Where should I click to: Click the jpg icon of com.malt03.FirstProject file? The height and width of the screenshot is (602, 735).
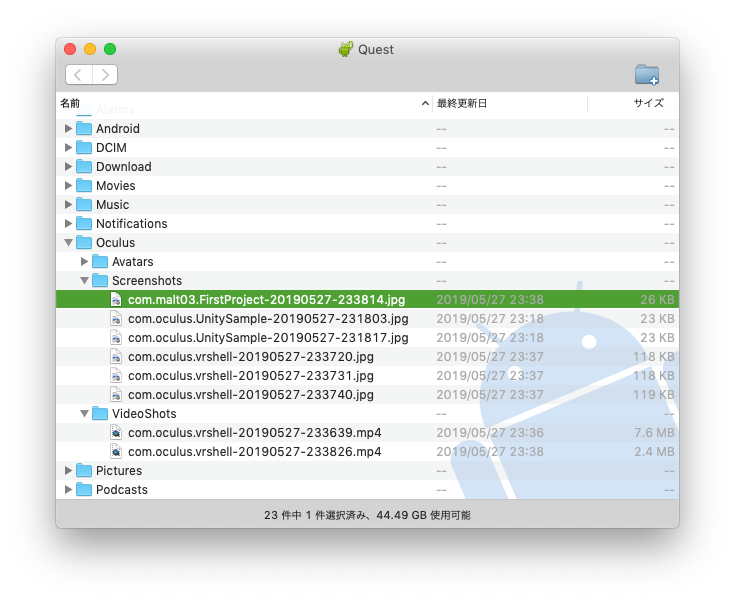pos(116,299)
